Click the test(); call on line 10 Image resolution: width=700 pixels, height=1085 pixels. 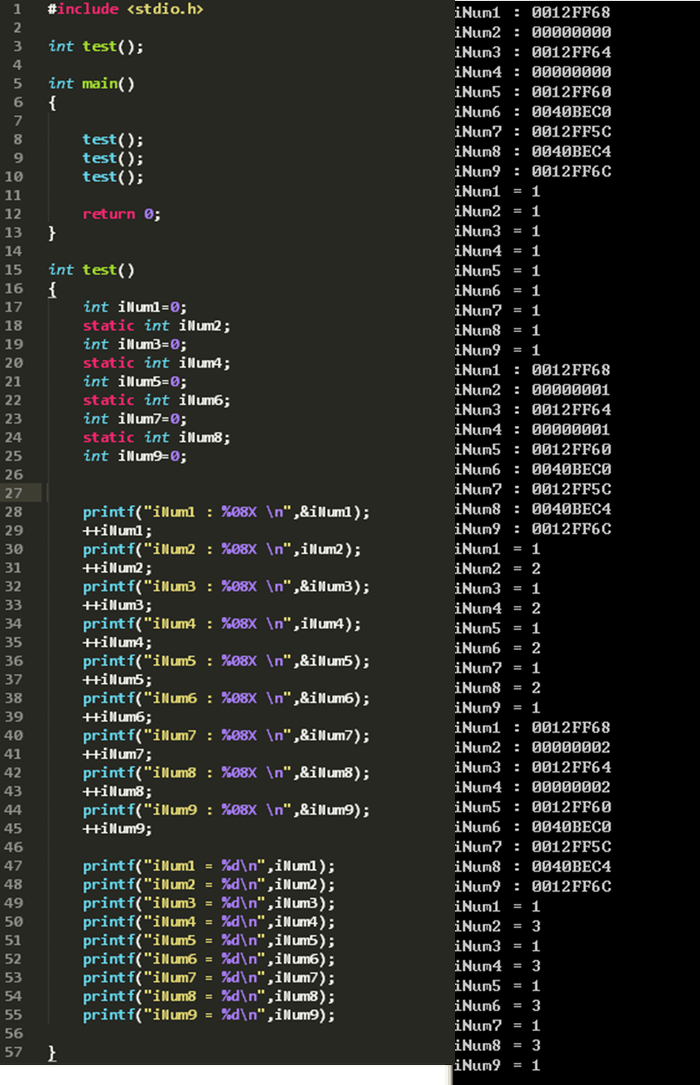[x=113, y=177]
